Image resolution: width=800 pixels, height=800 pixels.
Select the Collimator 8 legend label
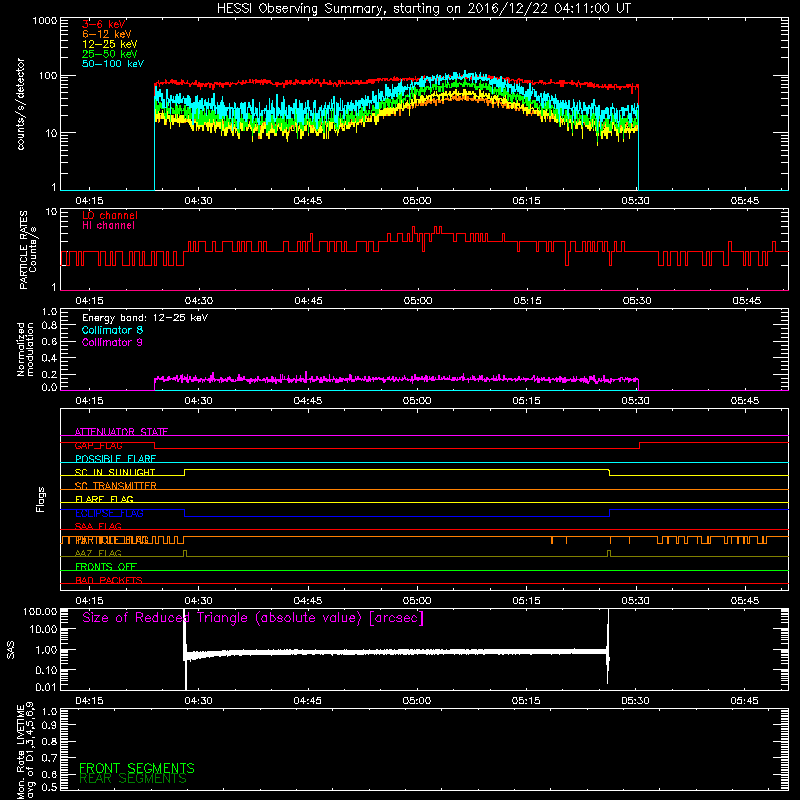112,330
